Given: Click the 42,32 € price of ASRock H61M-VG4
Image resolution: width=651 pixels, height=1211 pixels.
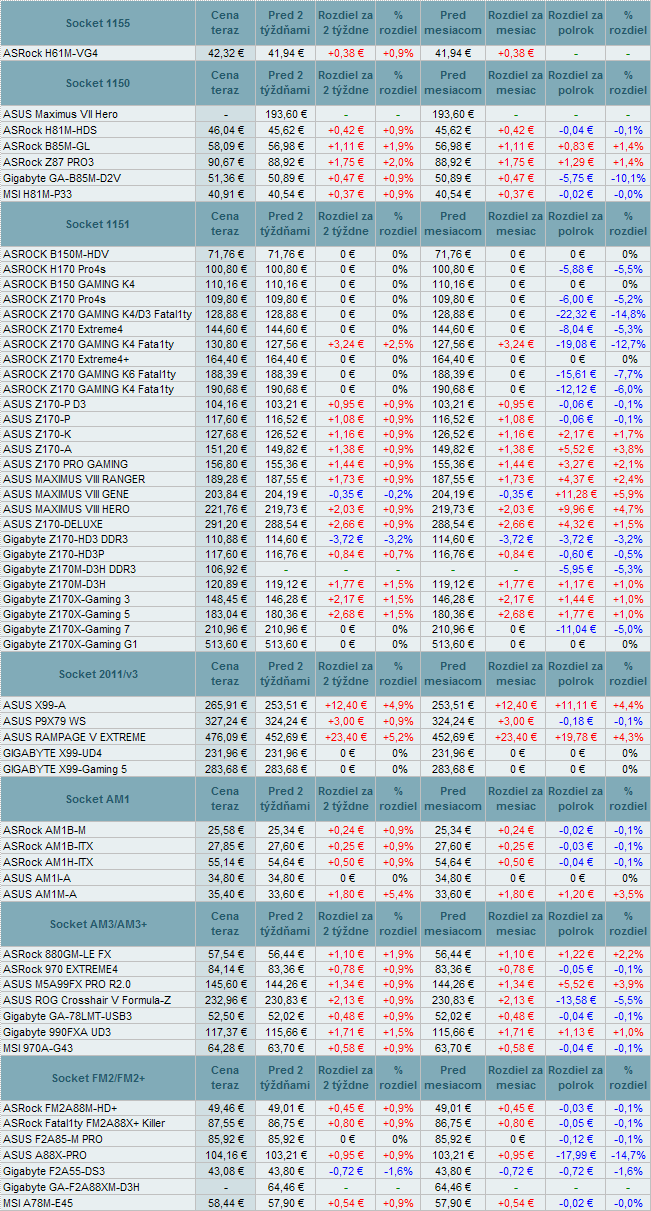Looking at the screenshot, I should tap(225, 52).
